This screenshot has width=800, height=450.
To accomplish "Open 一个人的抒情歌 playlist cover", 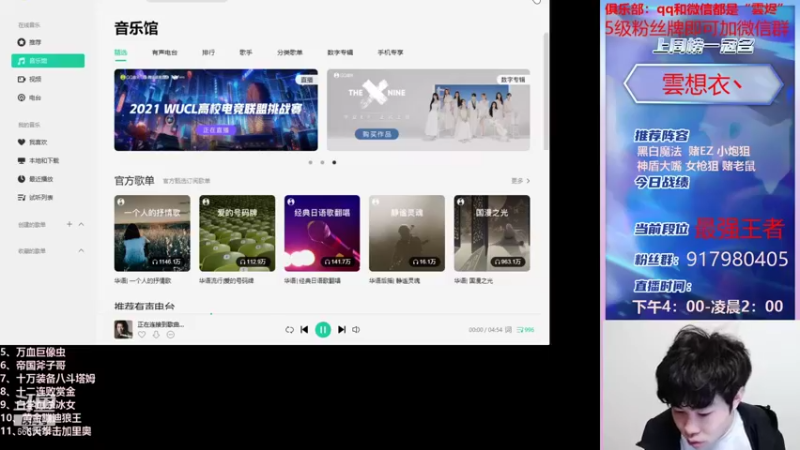I will coord(152,233).
